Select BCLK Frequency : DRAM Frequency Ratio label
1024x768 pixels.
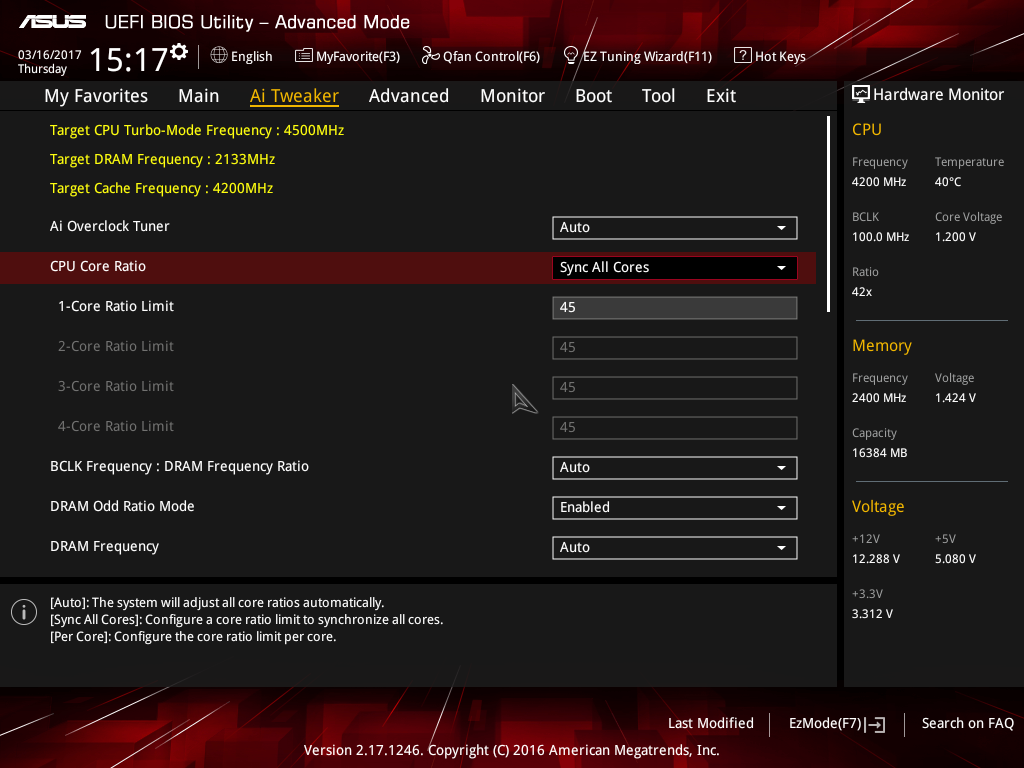click(x=180, y=466)
